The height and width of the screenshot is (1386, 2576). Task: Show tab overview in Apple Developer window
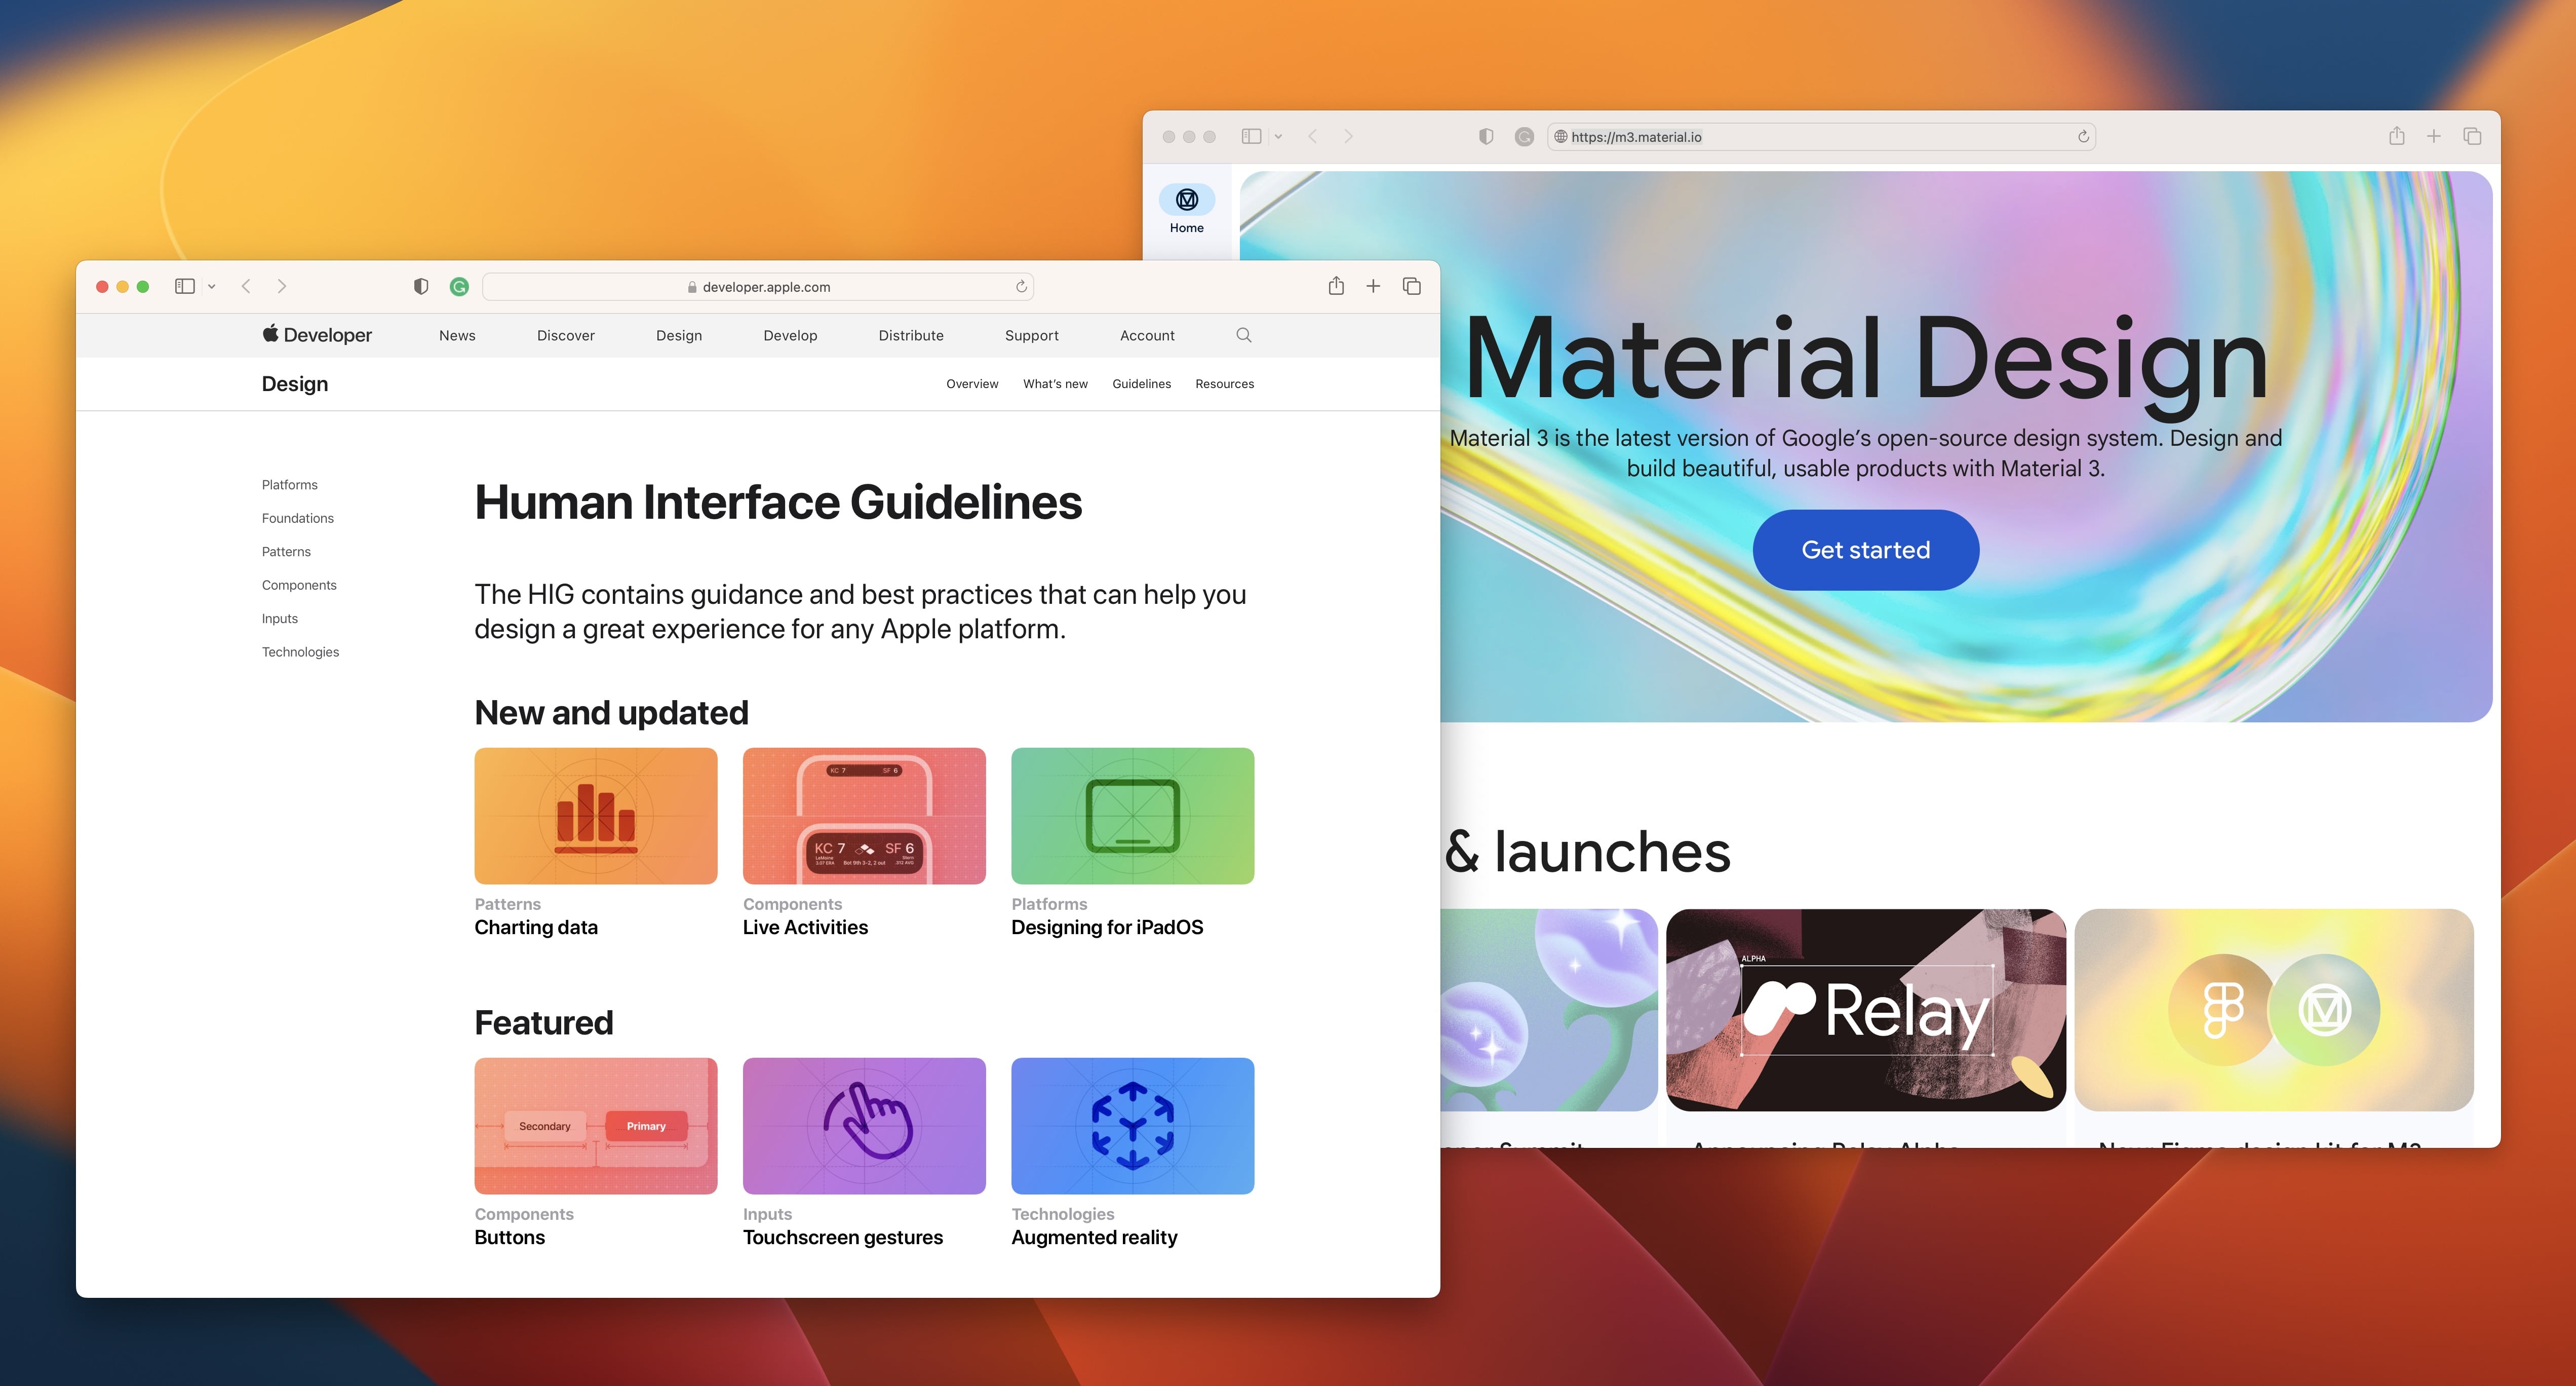click(x=1412, y=286)
